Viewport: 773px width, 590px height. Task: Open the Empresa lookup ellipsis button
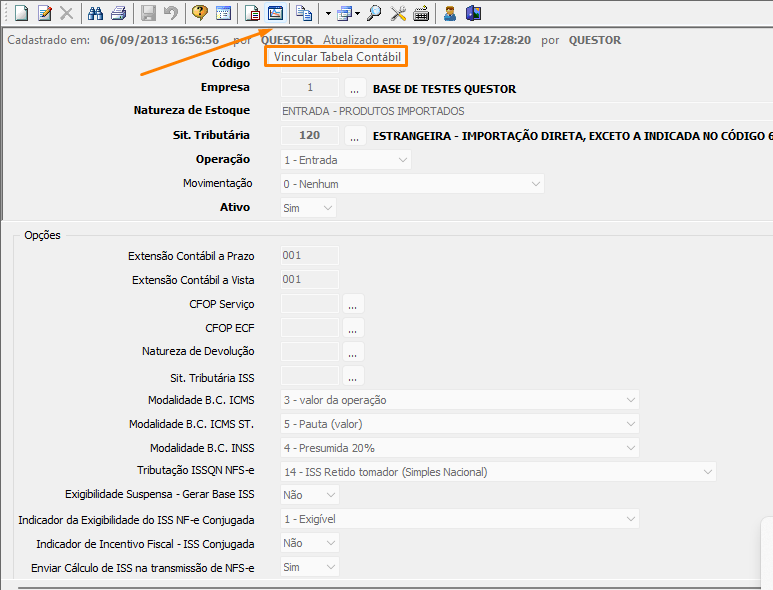(x=354, y=88)
